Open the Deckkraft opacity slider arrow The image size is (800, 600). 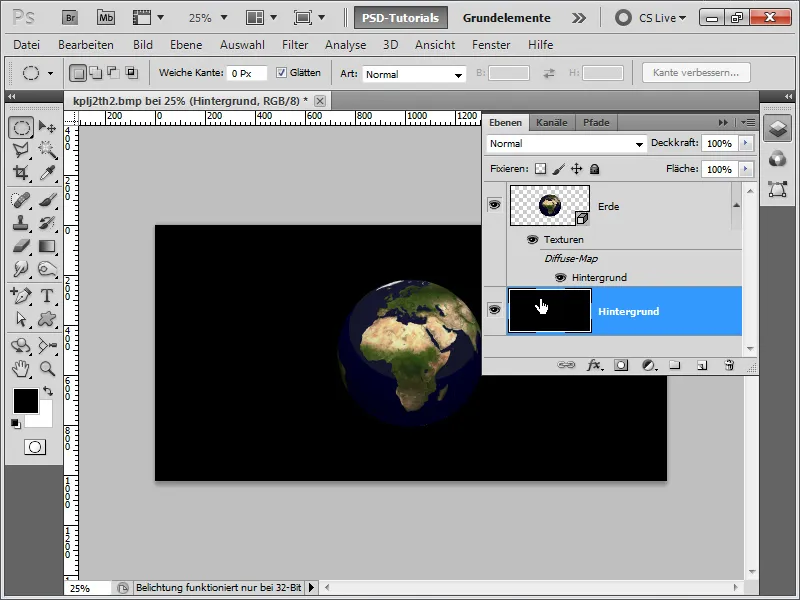746,143
